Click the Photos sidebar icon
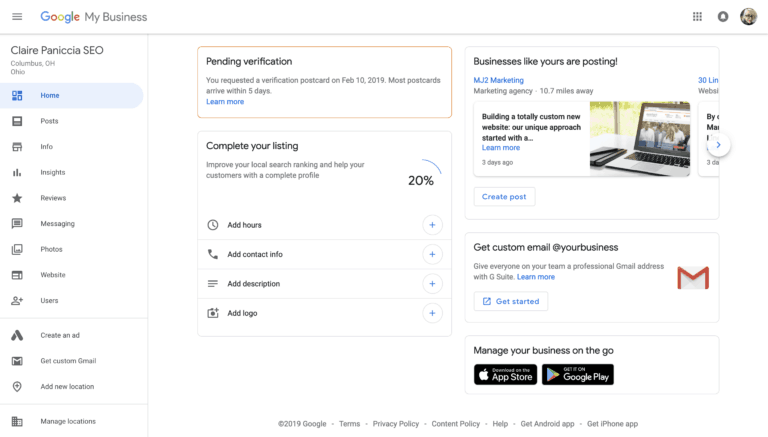This screenshot has height=437, width=768. coord(17,249)
